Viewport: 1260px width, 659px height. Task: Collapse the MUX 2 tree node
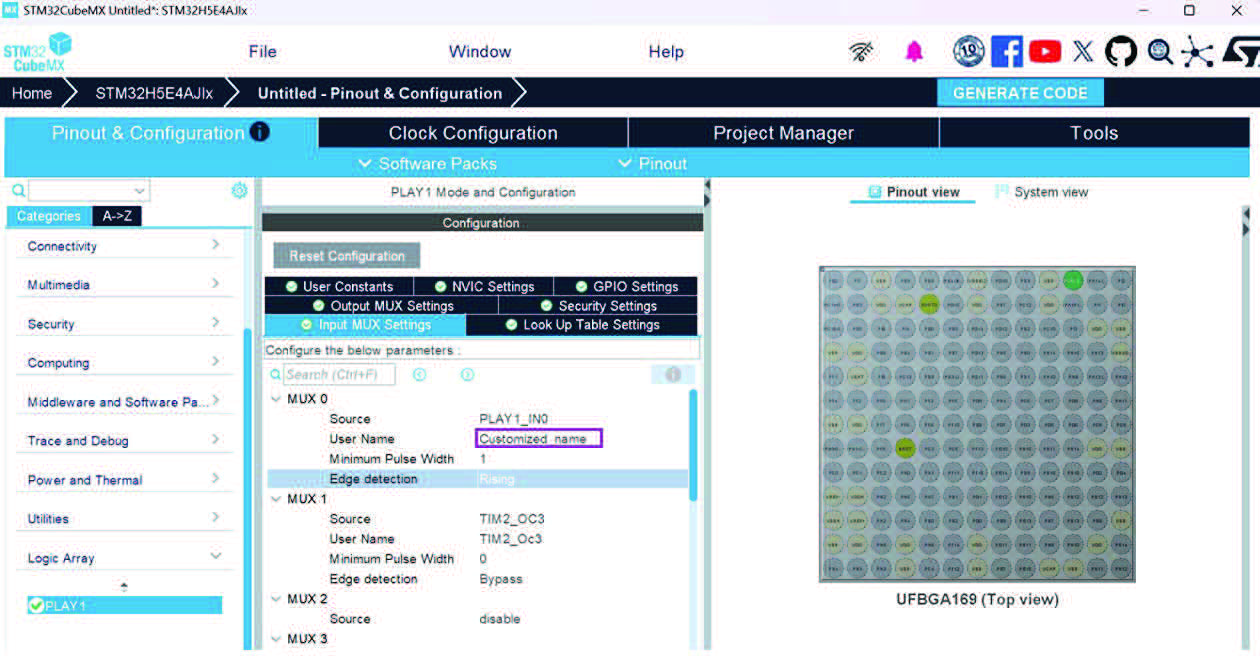click(x=276, y=599)
